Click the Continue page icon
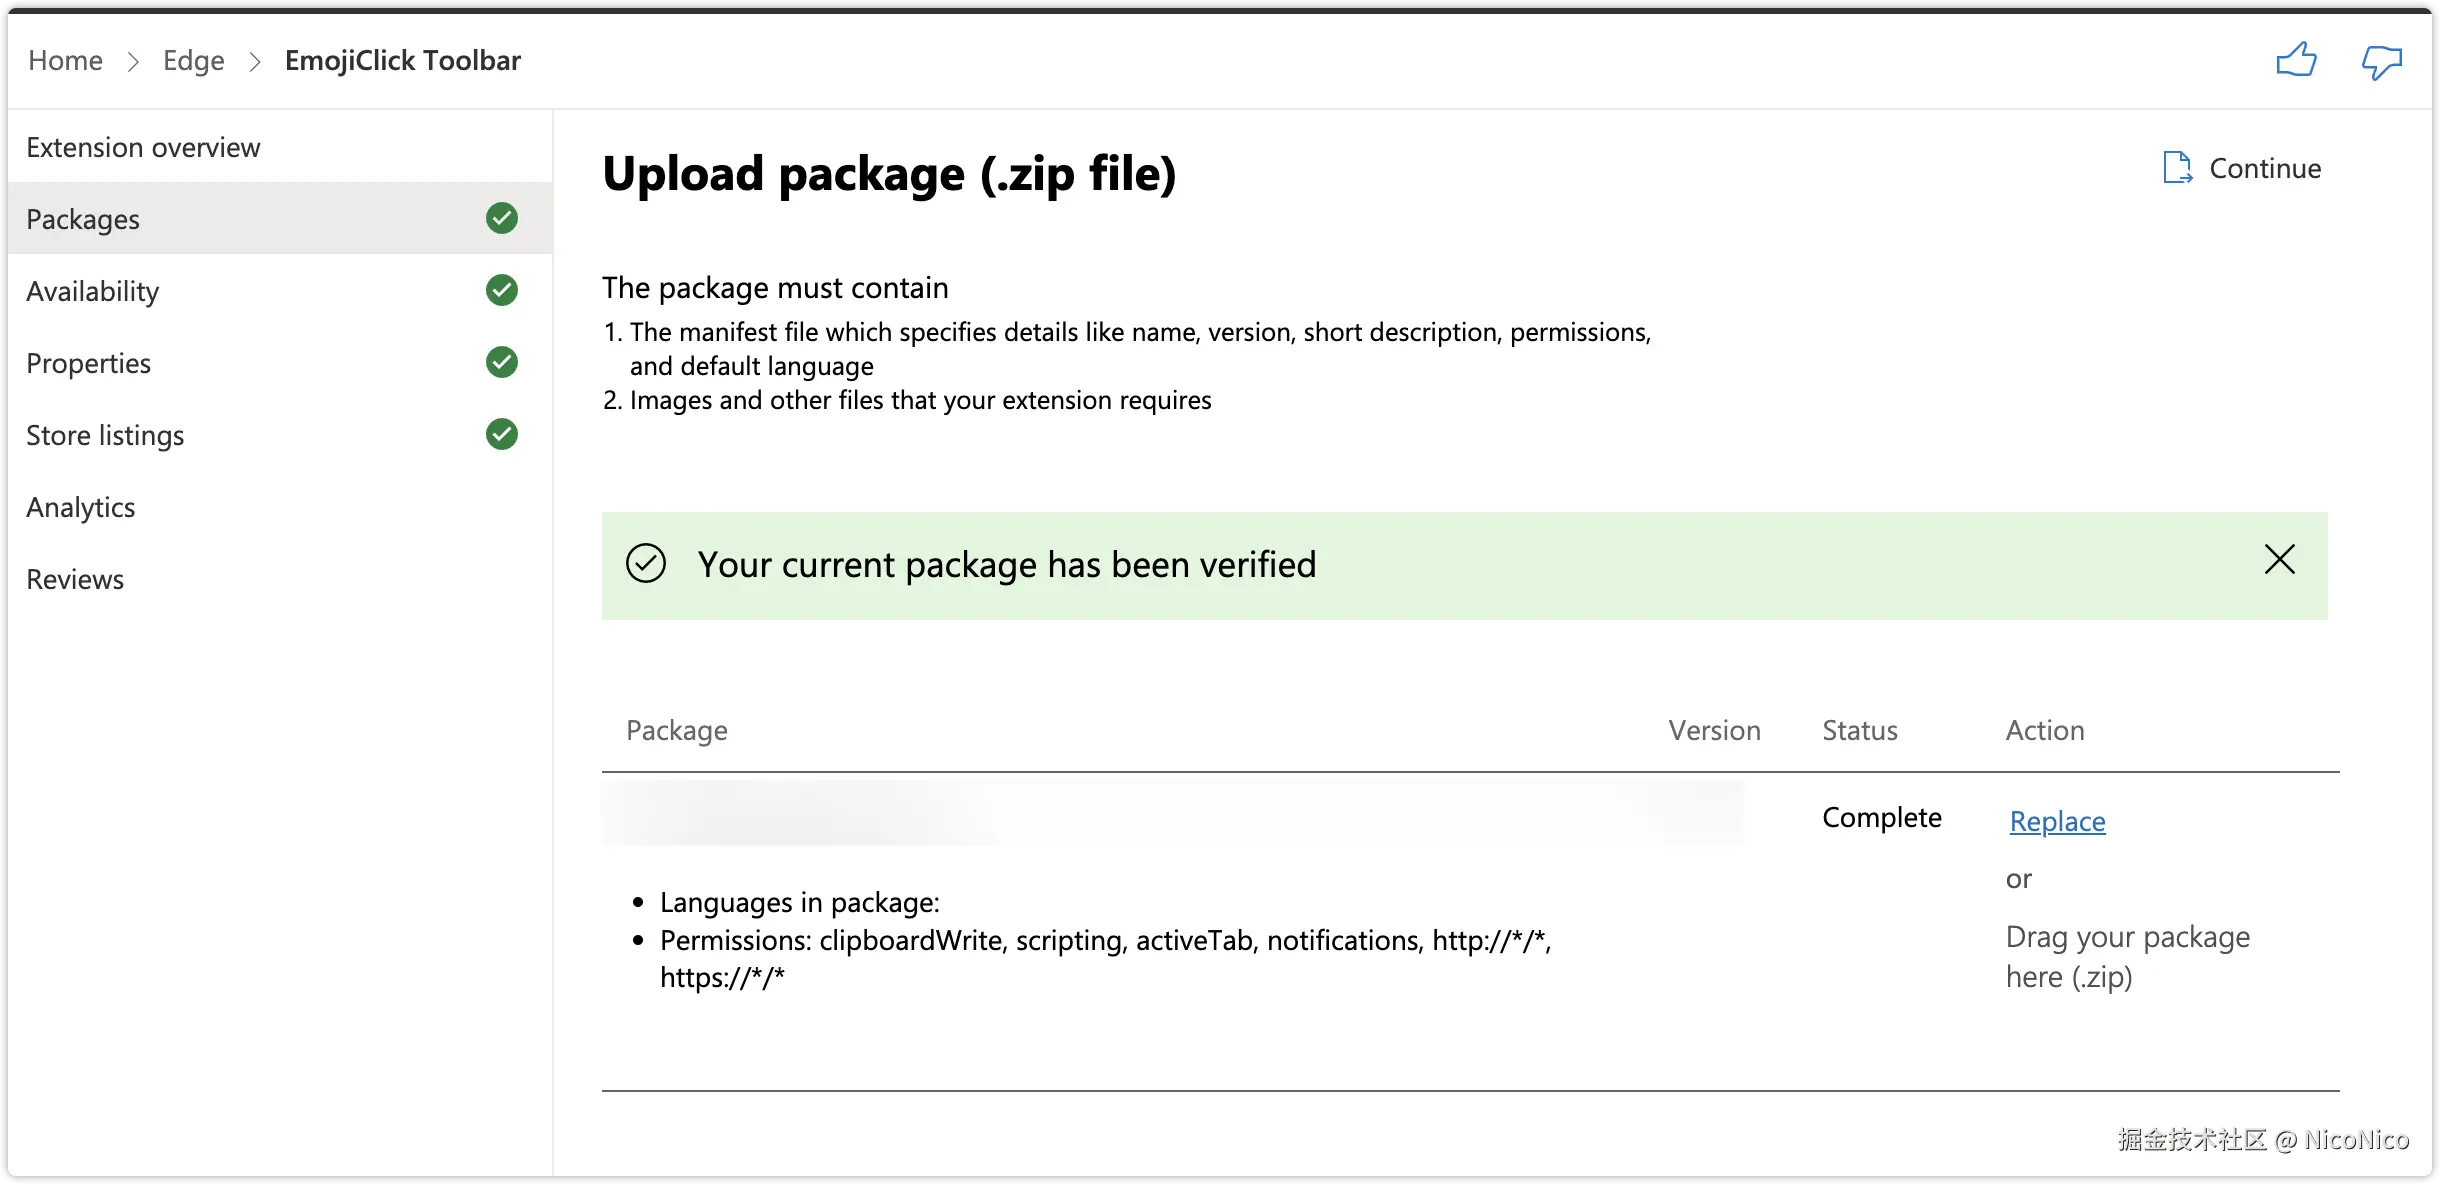This screenshot has height=1184, width=2440. click(x=2177, y=168)
